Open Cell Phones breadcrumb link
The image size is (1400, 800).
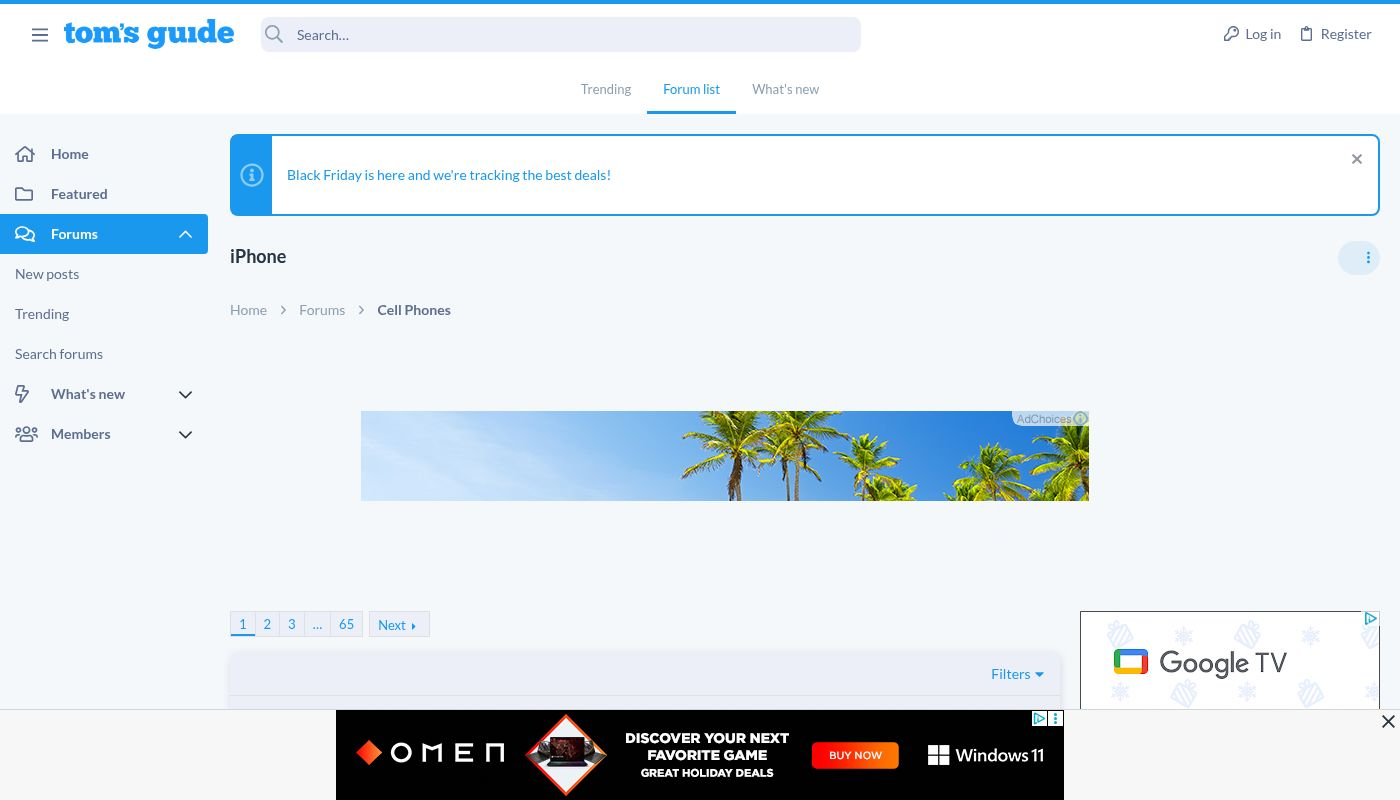[414, 310]
